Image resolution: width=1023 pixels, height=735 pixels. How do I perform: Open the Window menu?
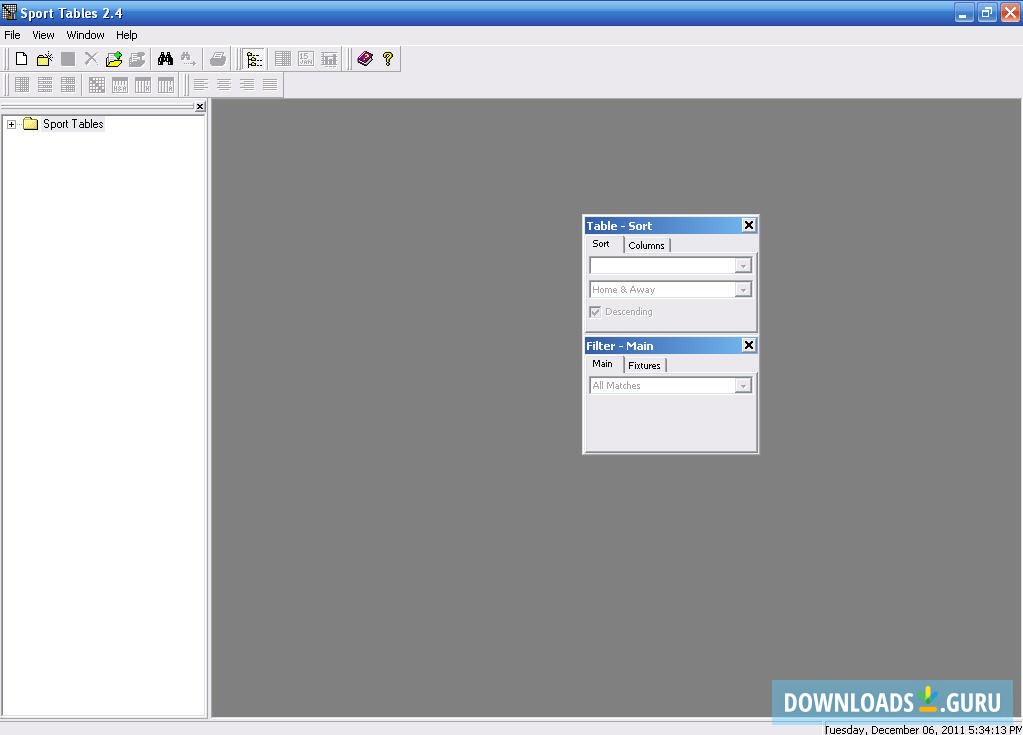(x=85, y=35)
